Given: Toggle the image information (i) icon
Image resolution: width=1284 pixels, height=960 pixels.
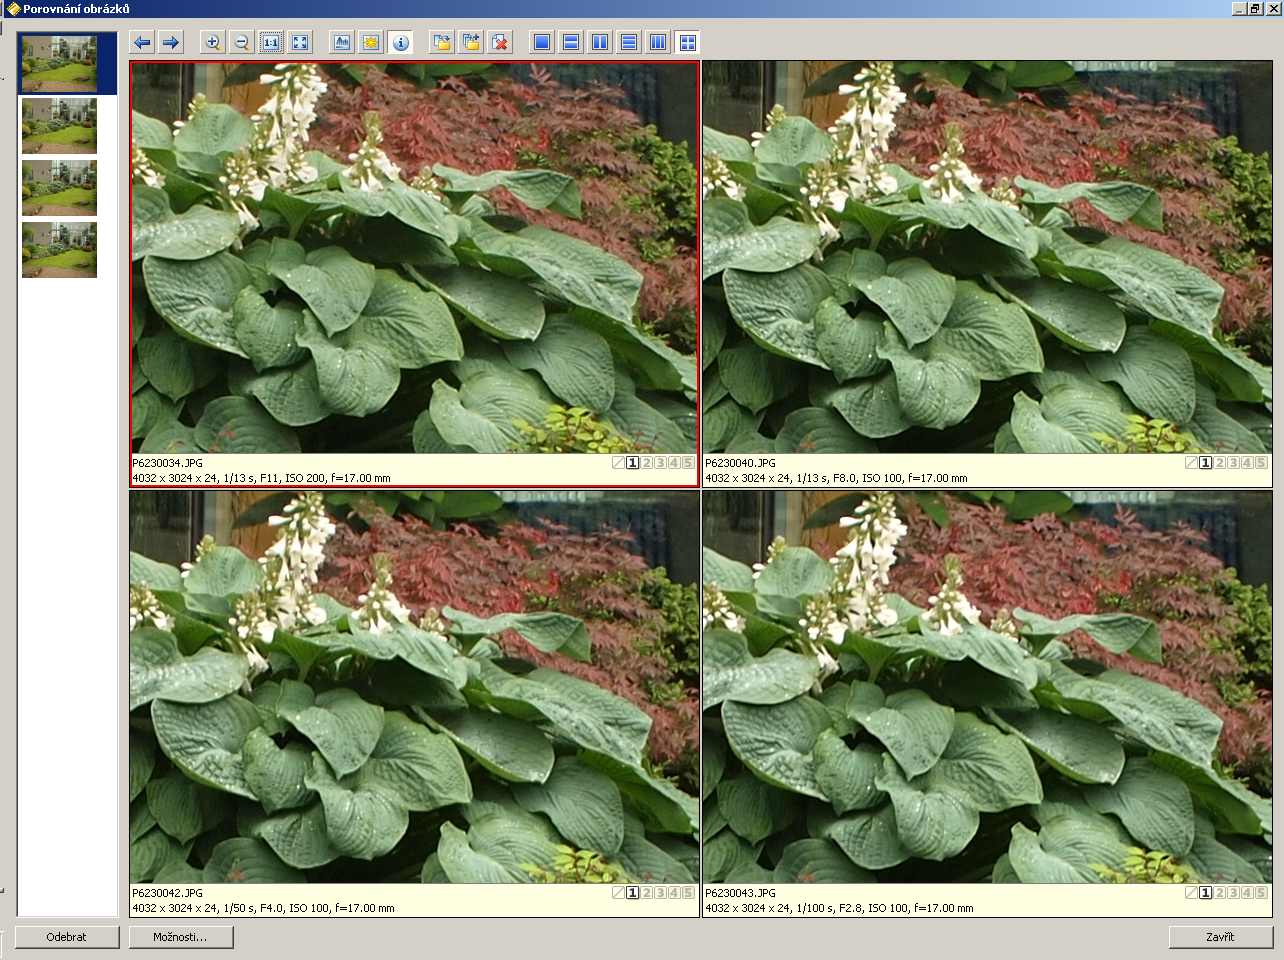Looking at the screenshot, I should click(x=400, y=42).
